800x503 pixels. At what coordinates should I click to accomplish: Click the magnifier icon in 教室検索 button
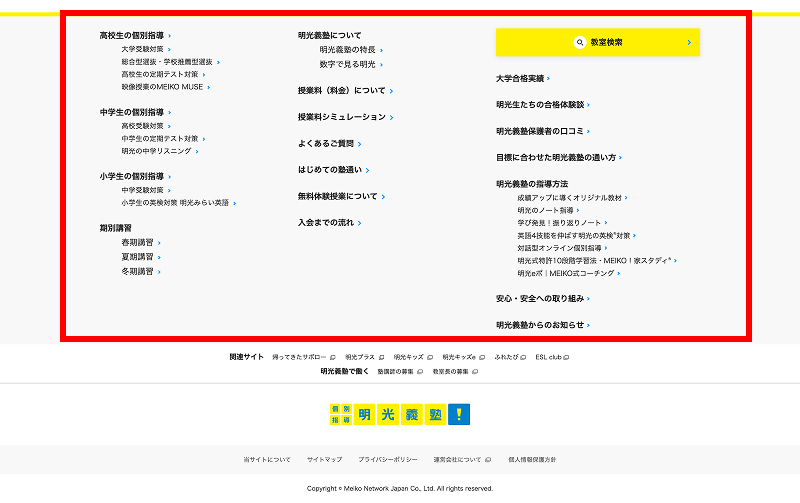pyautogui.click(x=579, y=43)
